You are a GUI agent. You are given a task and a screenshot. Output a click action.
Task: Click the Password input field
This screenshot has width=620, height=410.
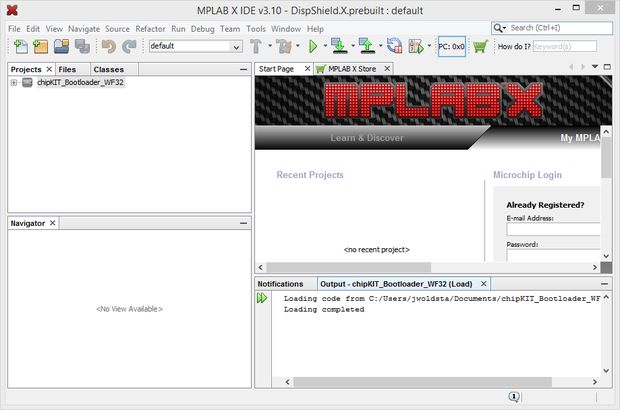(553, 255)
